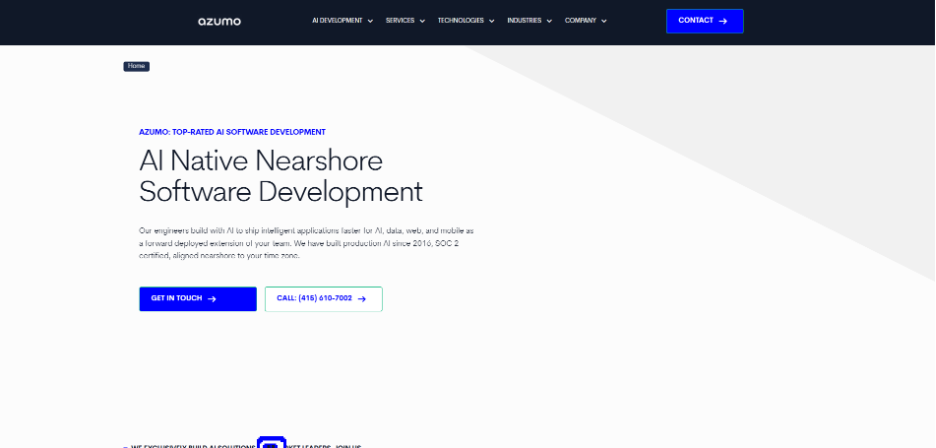Click the arrow icon in Contact button
Image resolution: width=936 pixels, height=448 pixels.
click(x=723, y=21)
